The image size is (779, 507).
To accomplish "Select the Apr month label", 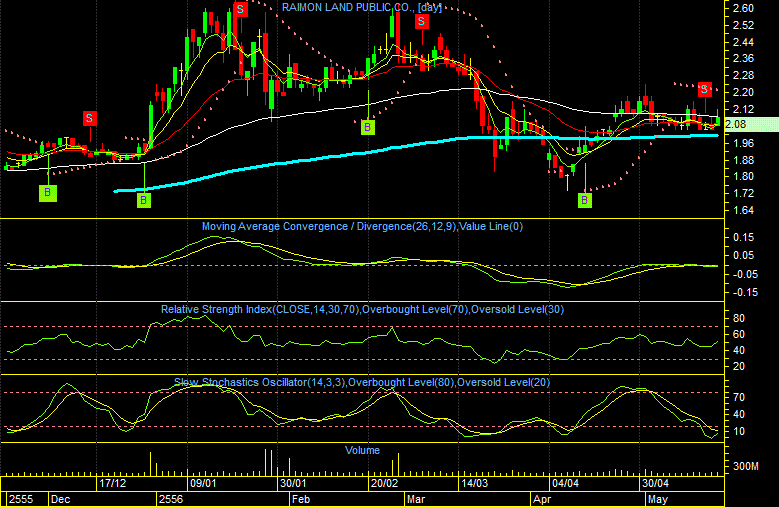I will 542,499.
